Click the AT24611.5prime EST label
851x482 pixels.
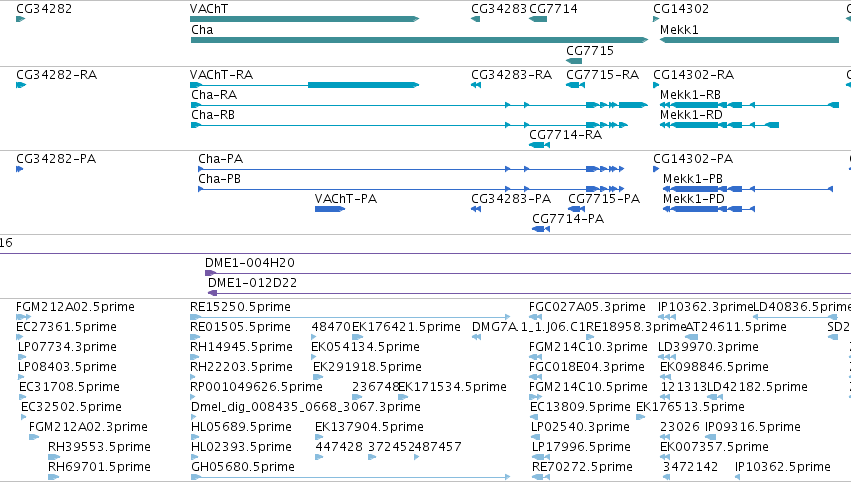[736, 327]
